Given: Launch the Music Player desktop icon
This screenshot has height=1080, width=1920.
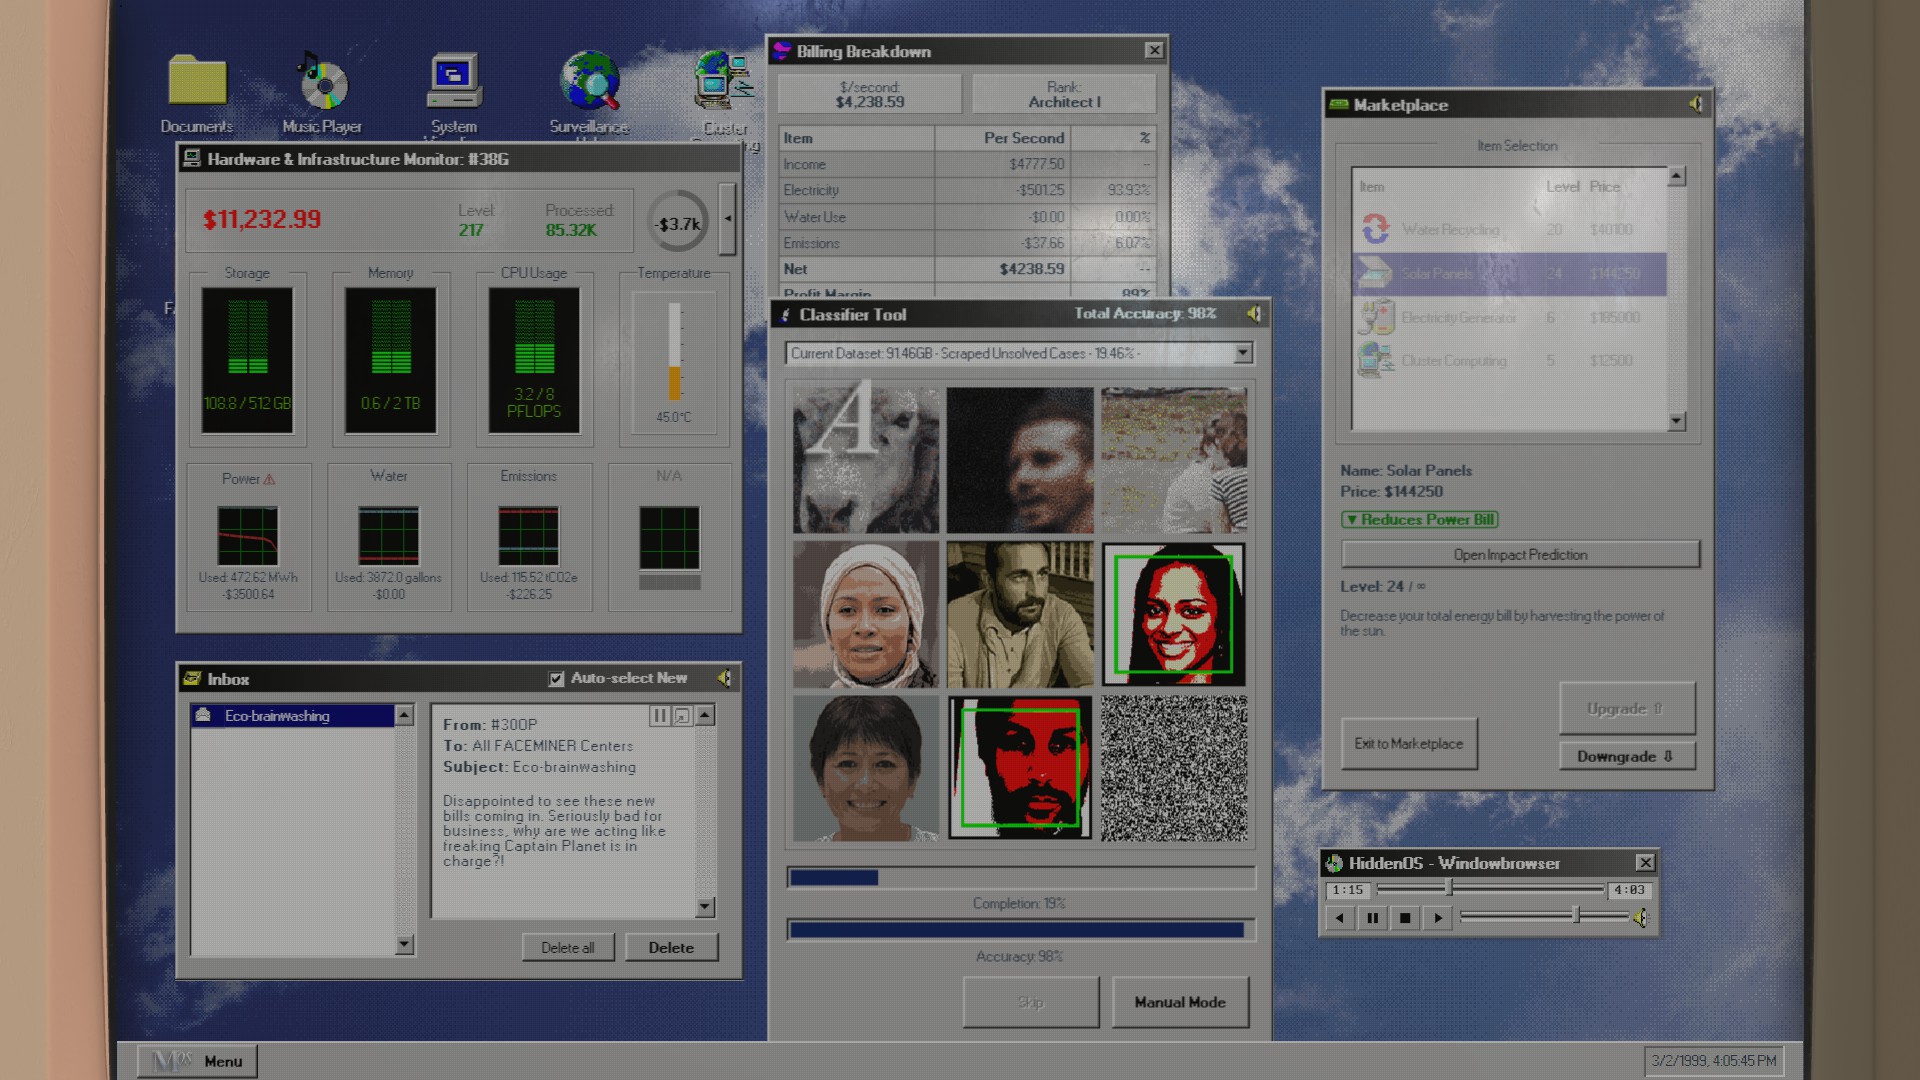Looking at the screenshot, I should [322, 82].
